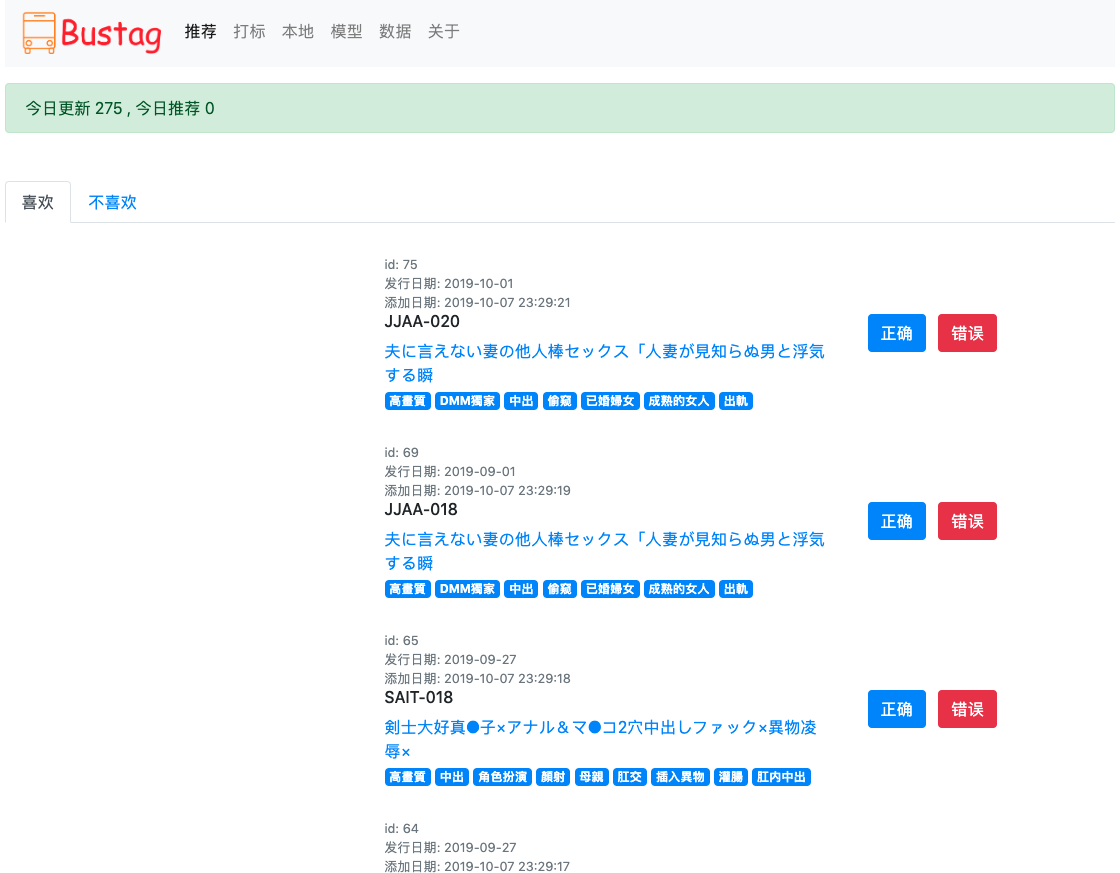Open the JJAA-018 title link

pos(604,551)
